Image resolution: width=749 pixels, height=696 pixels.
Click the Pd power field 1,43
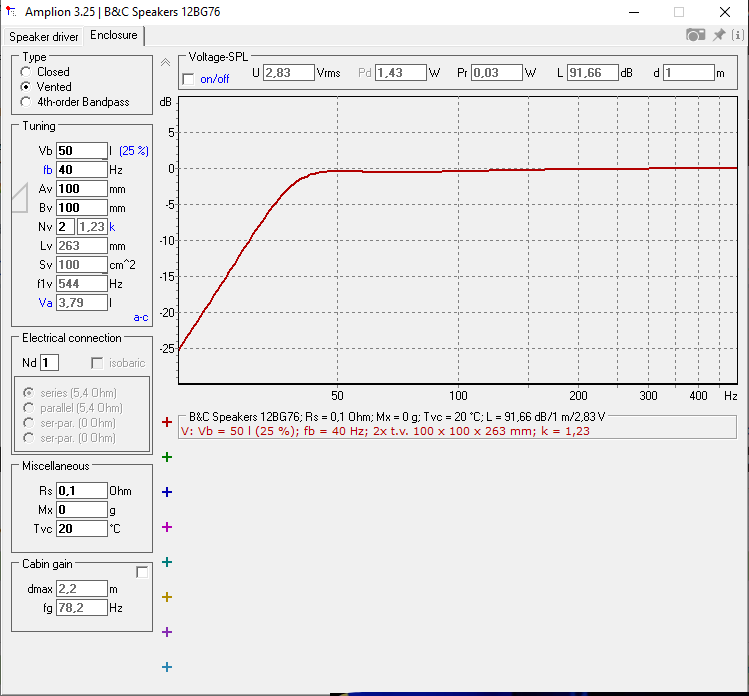(401, 73)
